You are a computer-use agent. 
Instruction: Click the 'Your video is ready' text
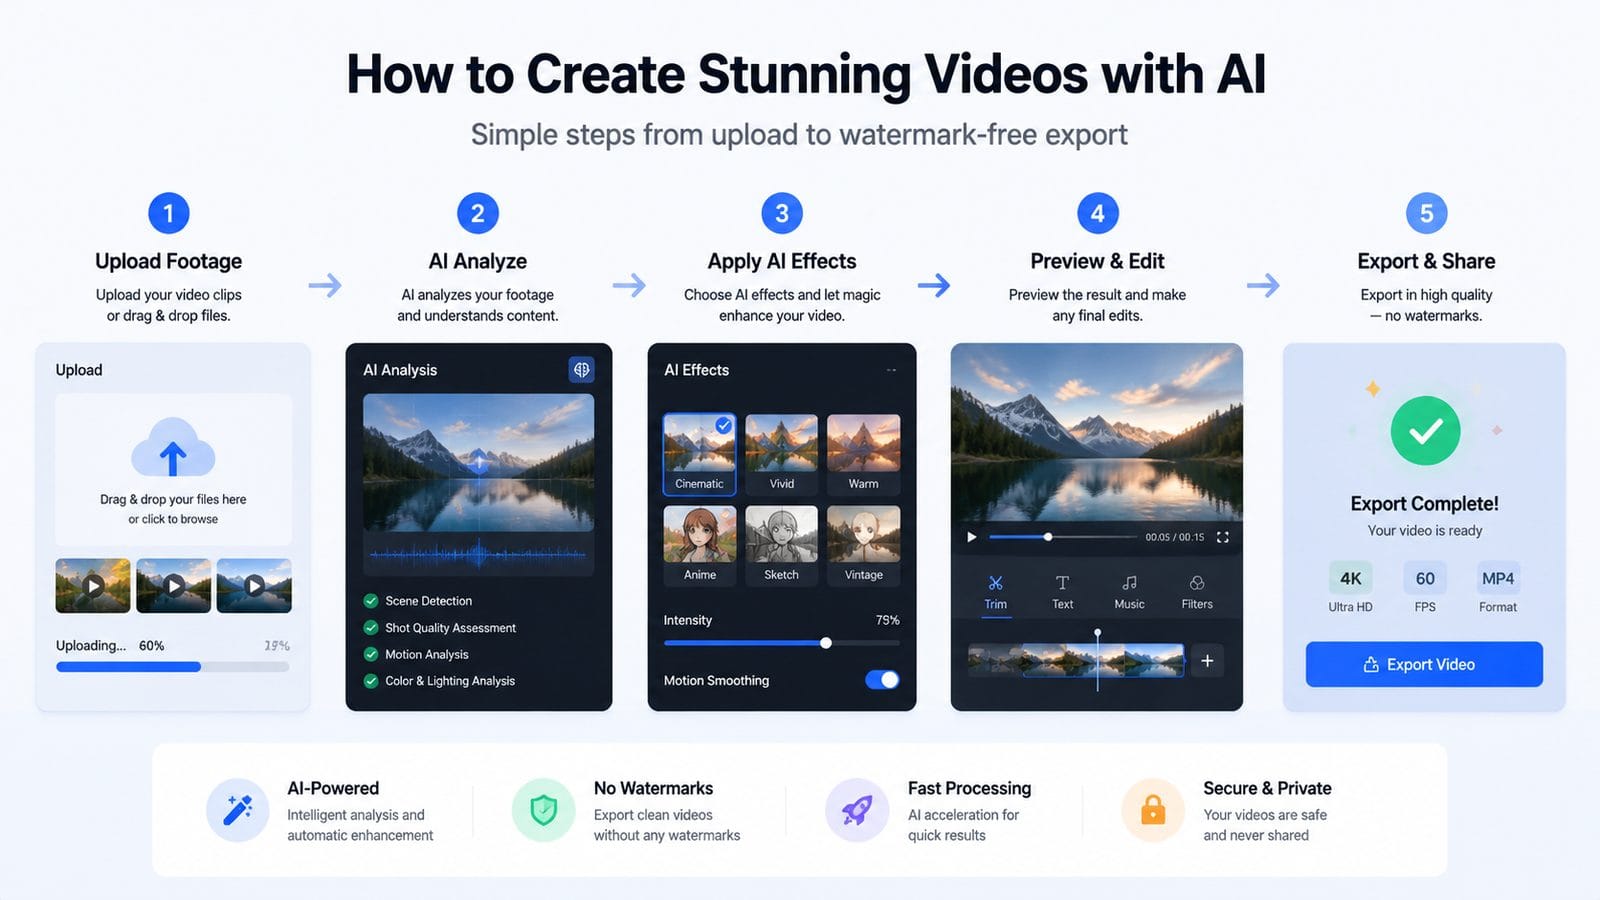tap(1425, 531)
